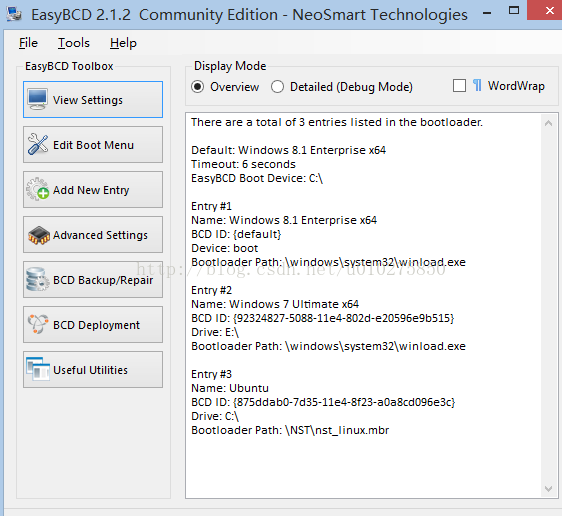
Task: Go to Edit Boot Menu
Action: click(x=93, y=144)
